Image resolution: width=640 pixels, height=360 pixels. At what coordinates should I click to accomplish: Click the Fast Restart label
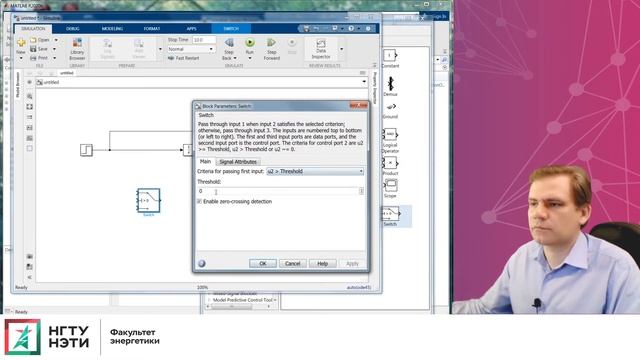click(187, 58)
